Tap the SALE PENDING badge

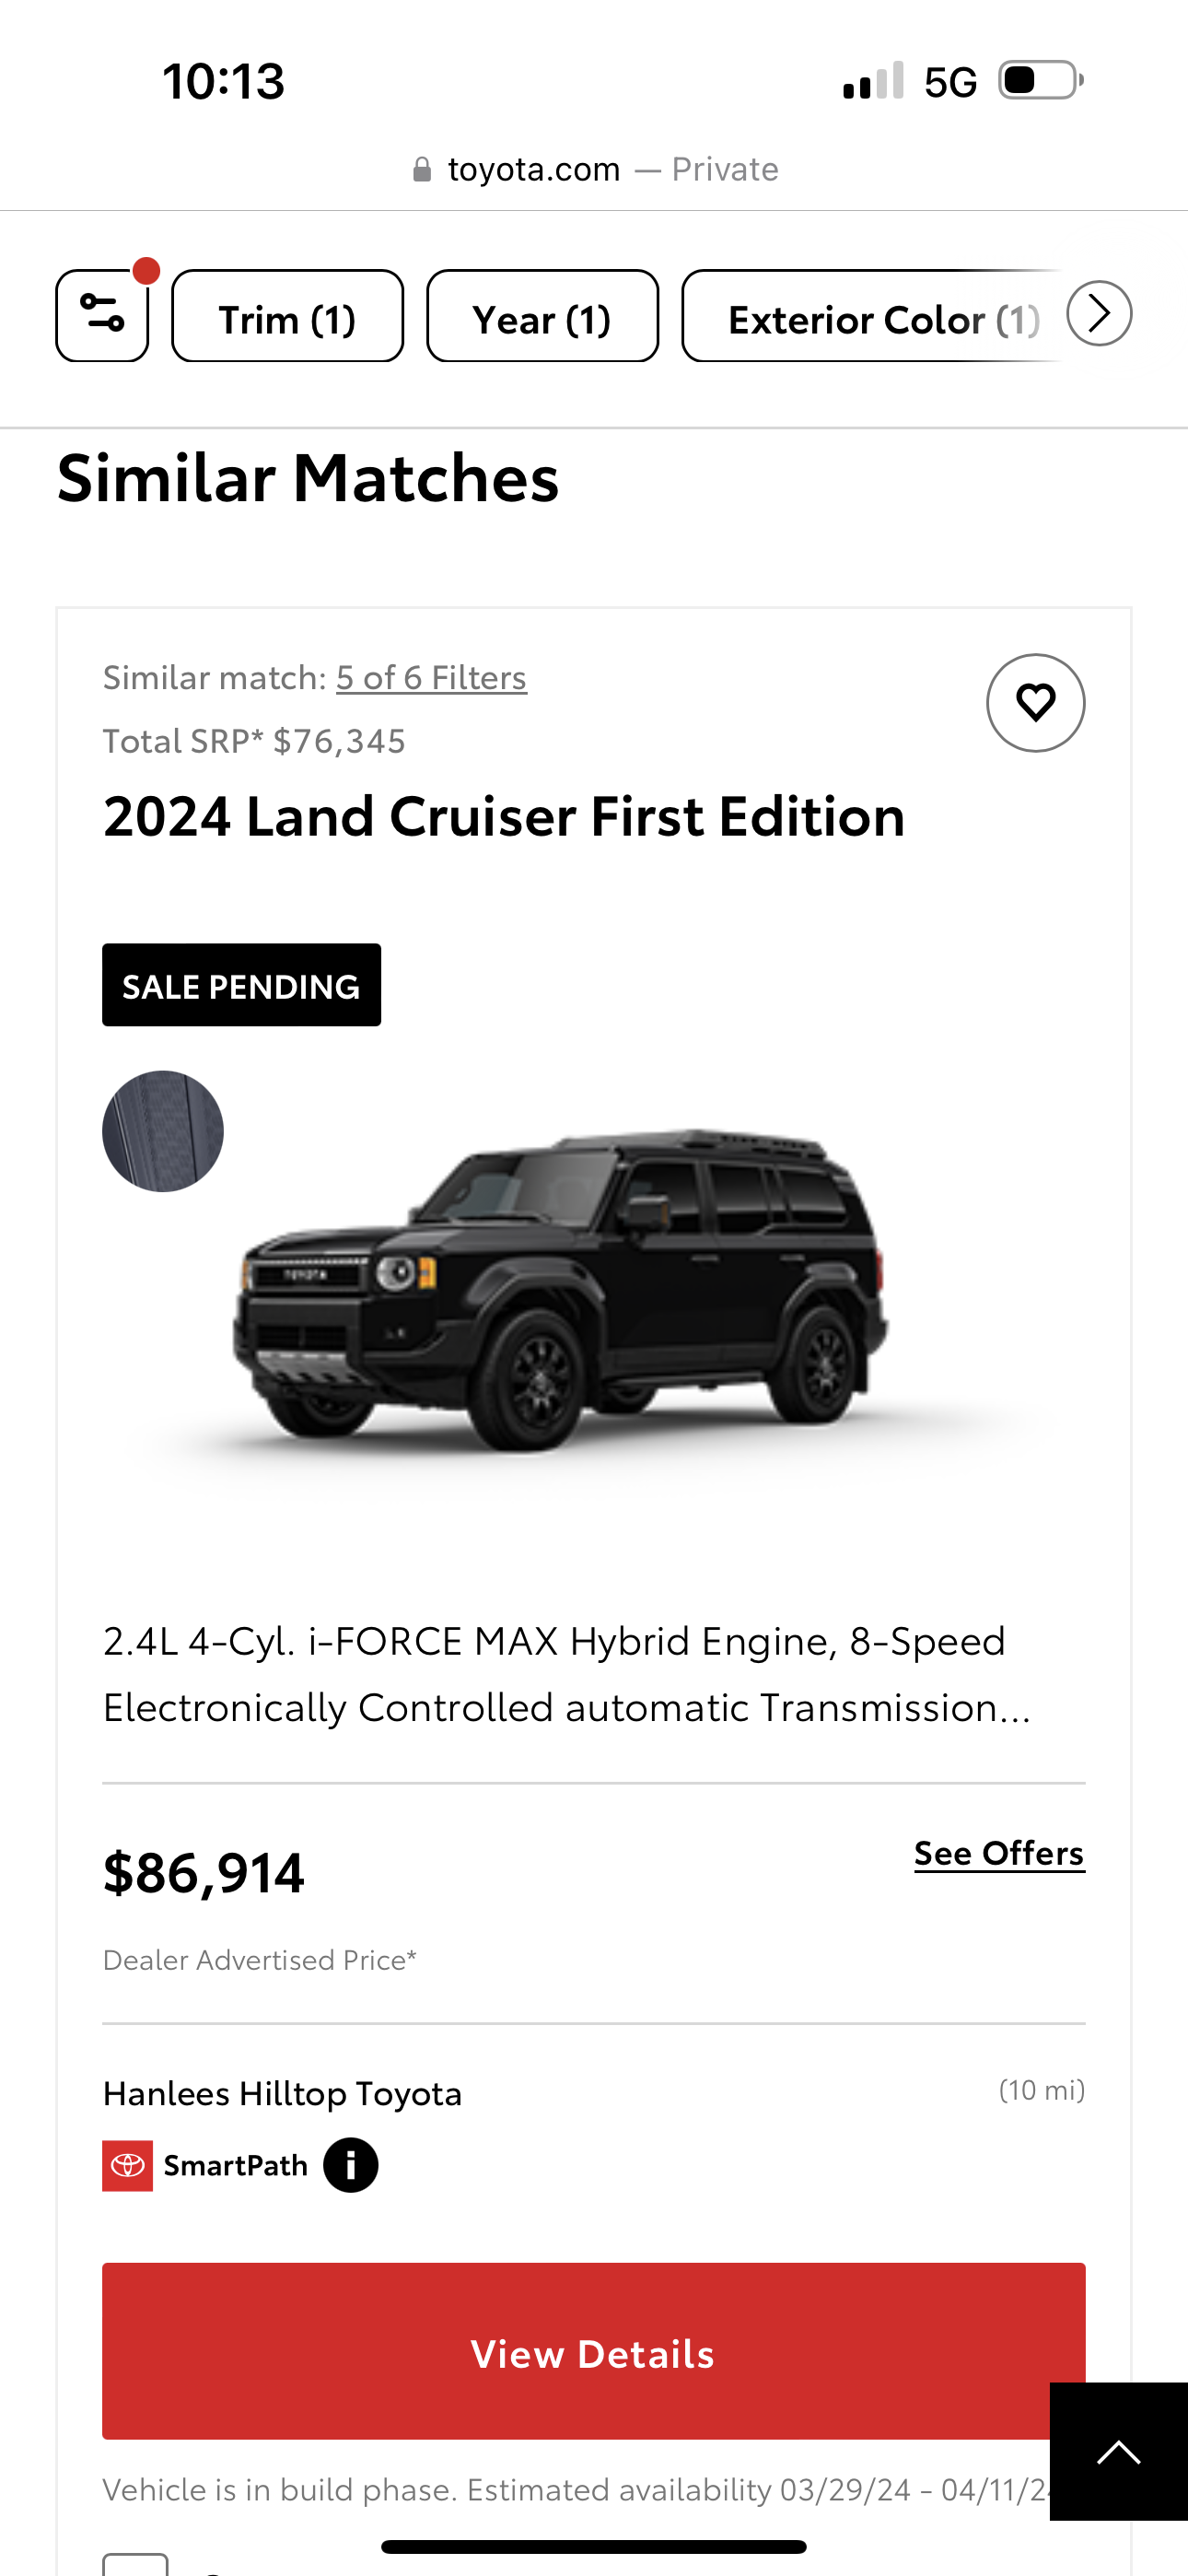(241, 985)
